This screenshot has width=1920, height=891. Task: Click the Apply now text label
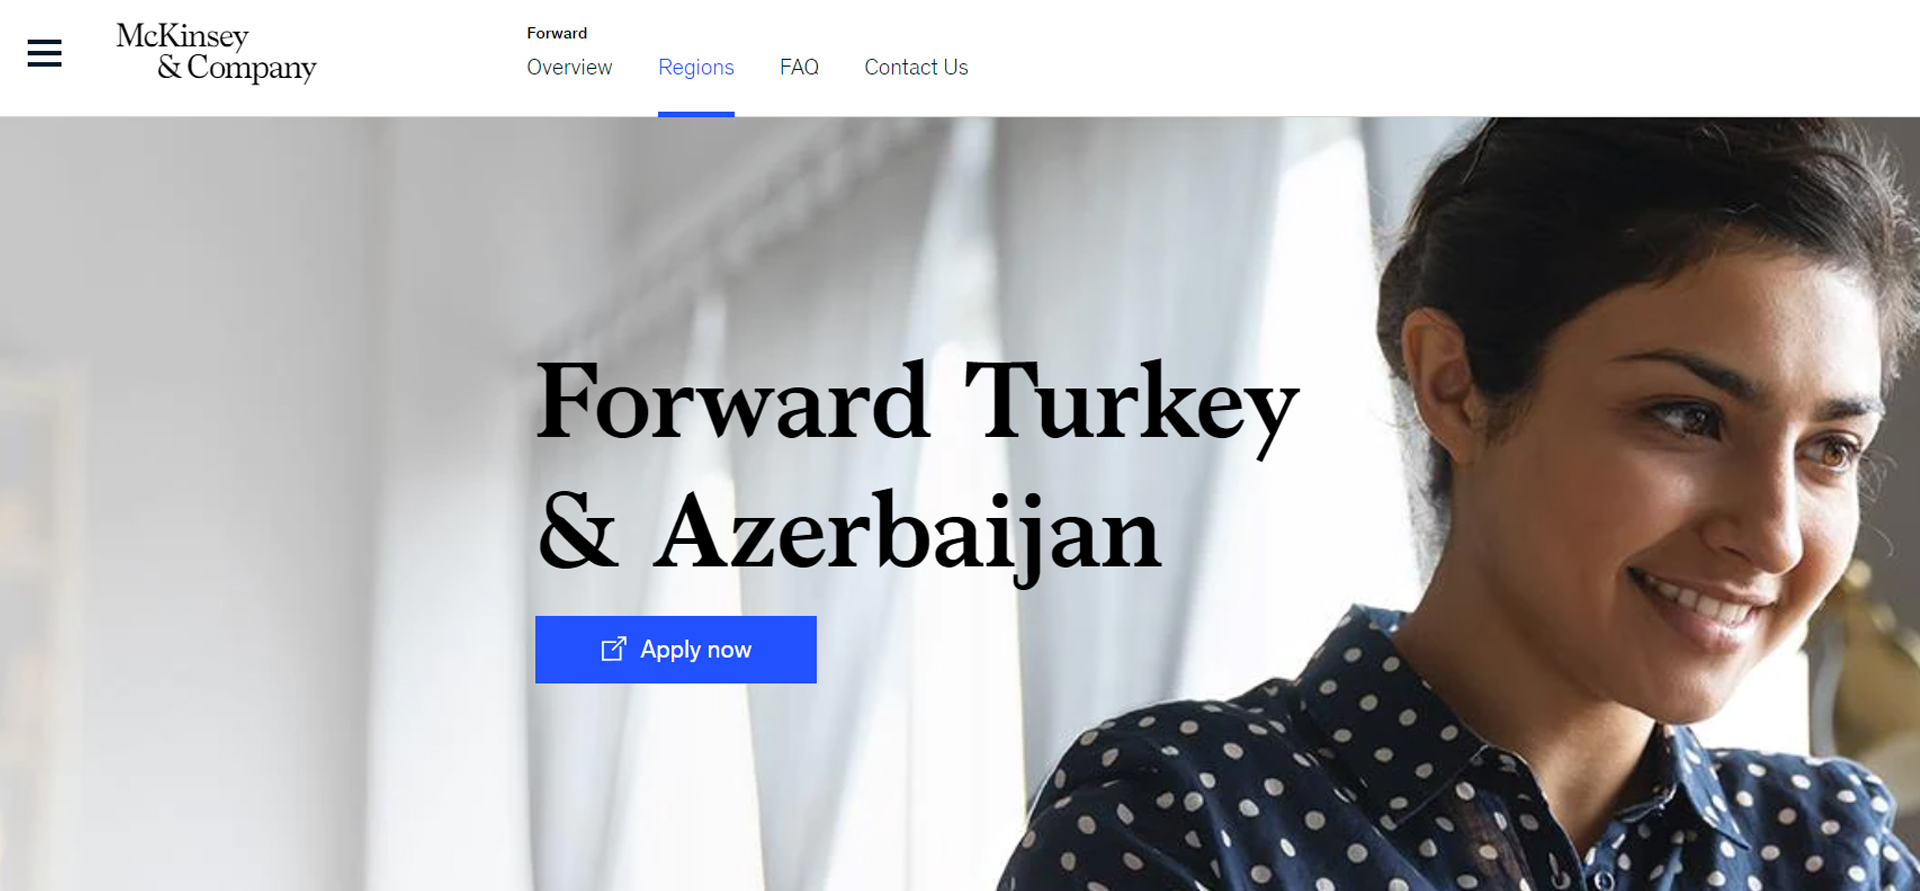tap(696, 649)
